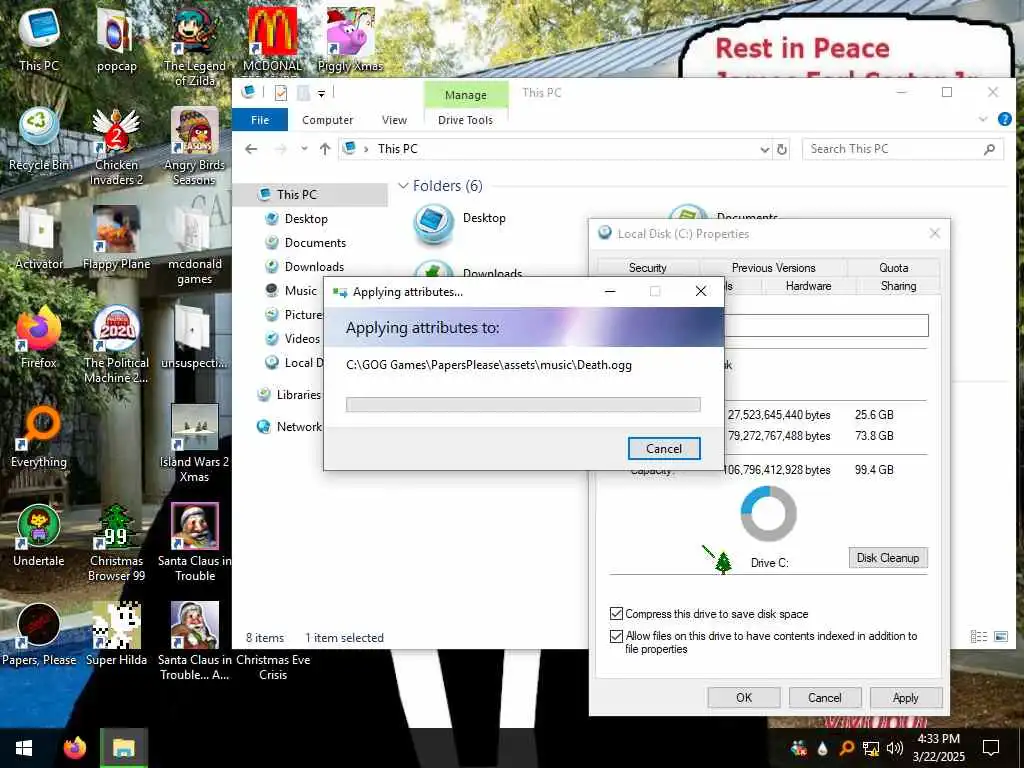Viewport: 1024px width, 768px height.
Task: Switch to the Quota tab
Action: (893, 268)
